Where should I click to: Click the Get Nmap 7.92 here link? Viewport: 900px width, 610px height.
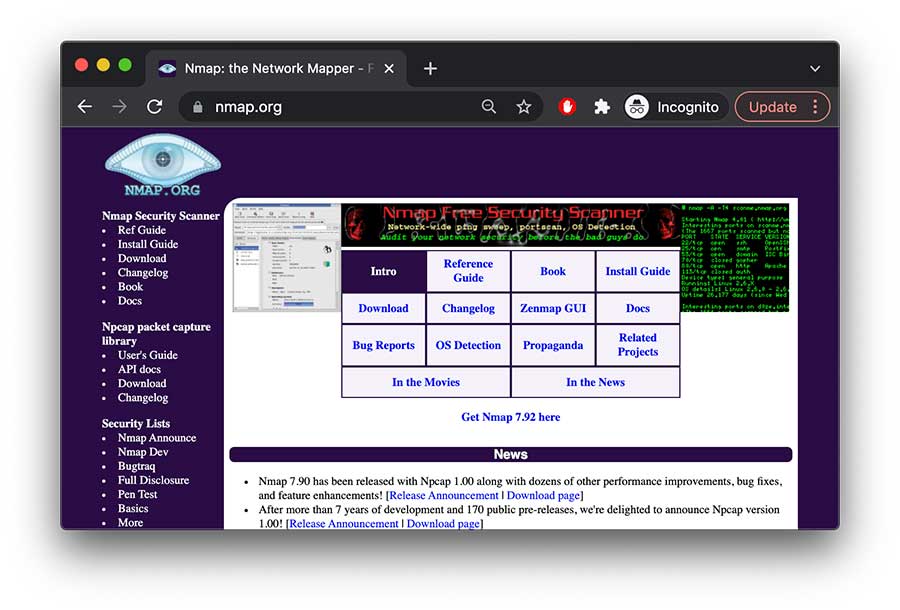tap(510, 417)
